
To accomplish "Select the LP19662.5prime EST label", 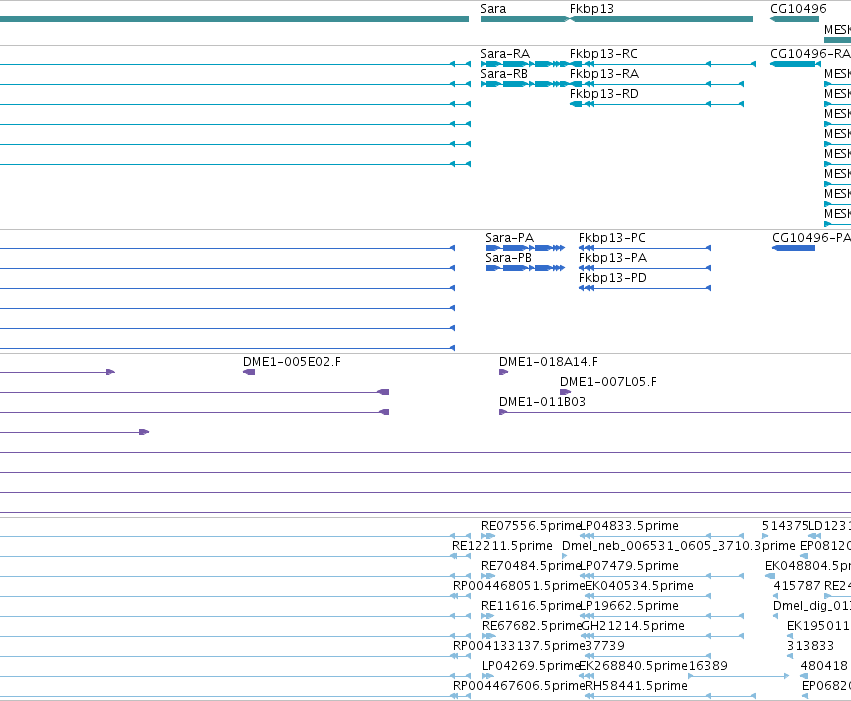I will click(x=630, y=606).
